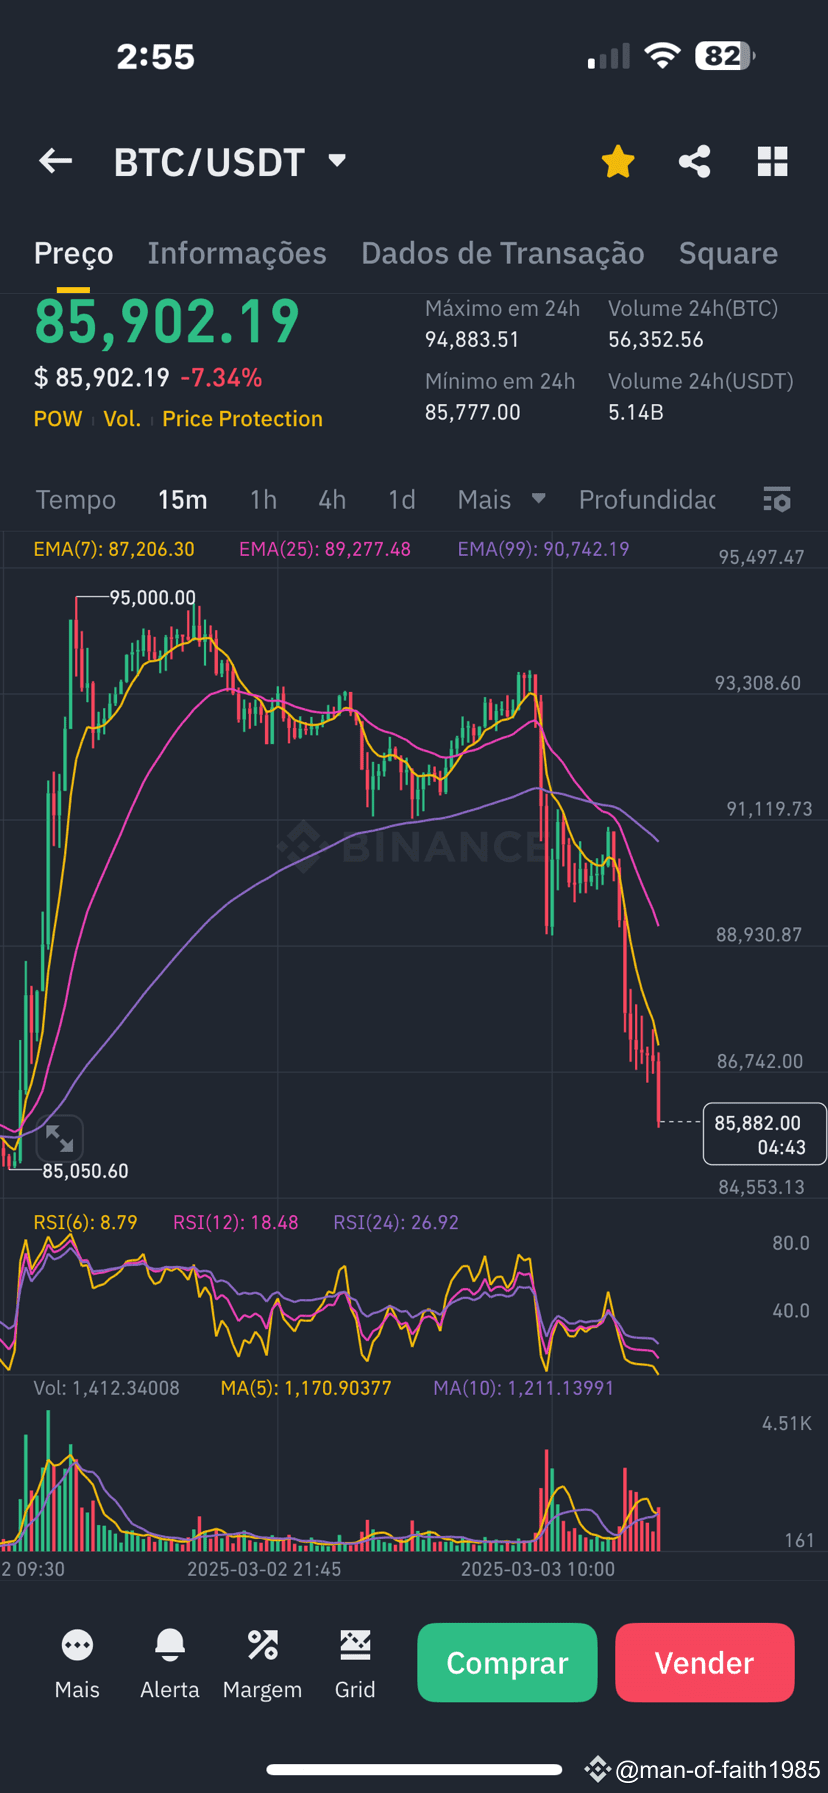The height and width of the screenshot is (1793, 828).
Task: Tap the Máximo em 24h value 94,883.51
Action: (x=472, y=340)
